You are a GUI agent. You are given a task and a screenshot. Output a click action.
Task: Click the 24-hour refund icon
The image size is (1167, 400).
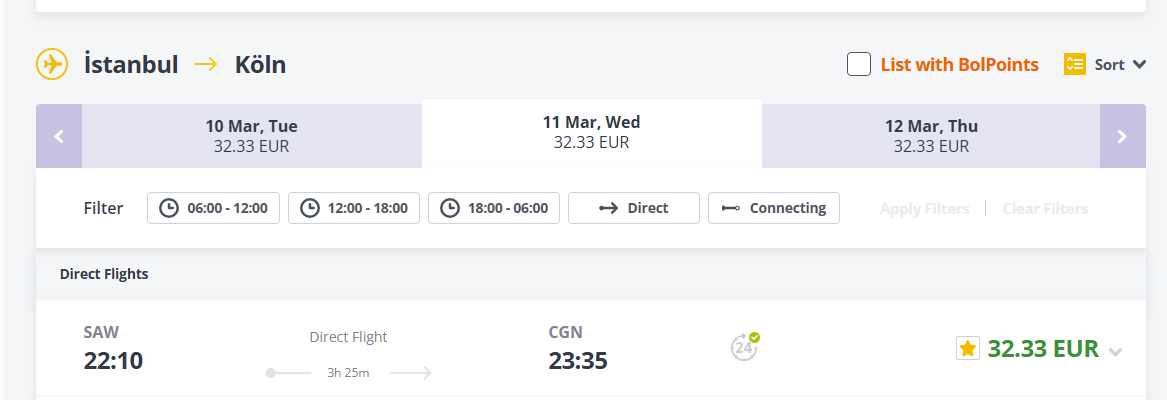click(744, 347)
